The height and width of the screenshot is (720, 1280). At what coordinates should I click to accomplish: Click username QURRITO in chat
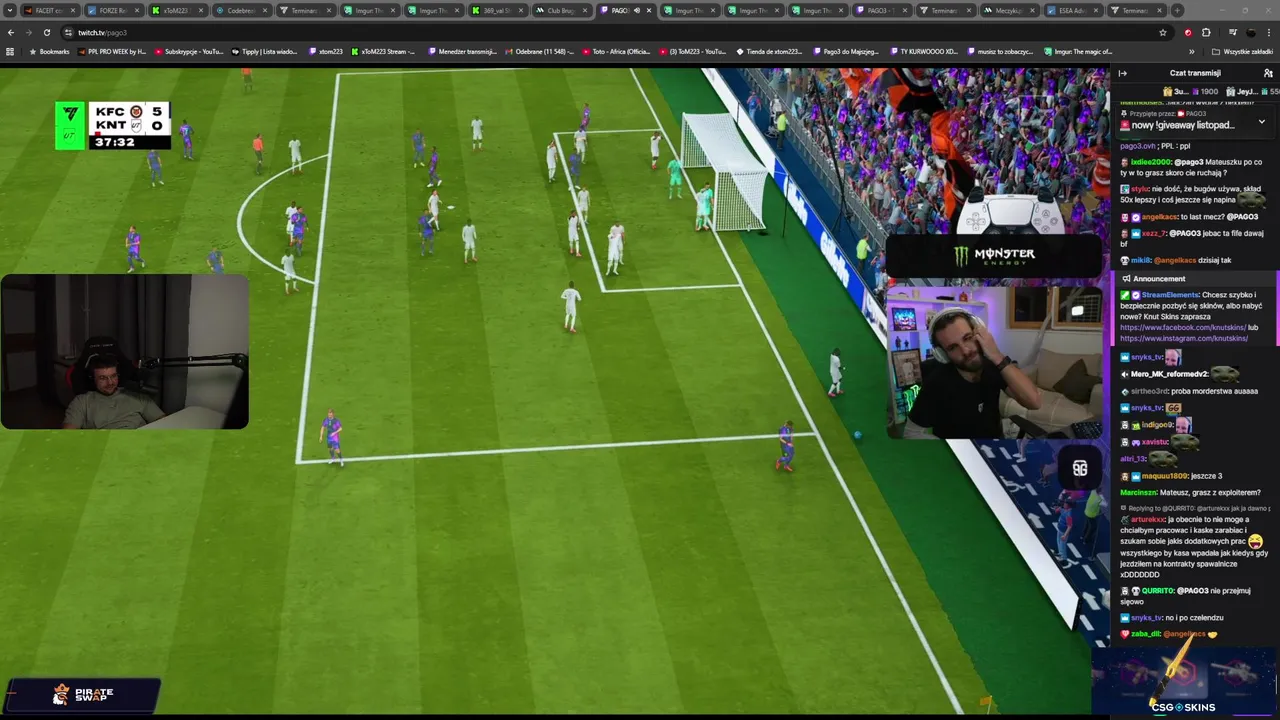pos(1157,591)
